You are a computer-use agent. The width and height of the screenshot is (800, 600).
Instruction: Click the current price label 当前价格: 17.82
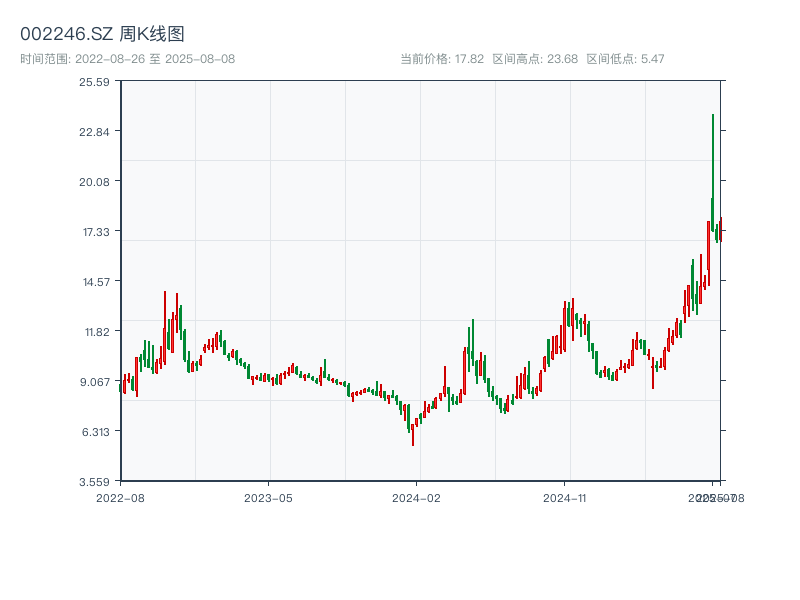(442, 59)
